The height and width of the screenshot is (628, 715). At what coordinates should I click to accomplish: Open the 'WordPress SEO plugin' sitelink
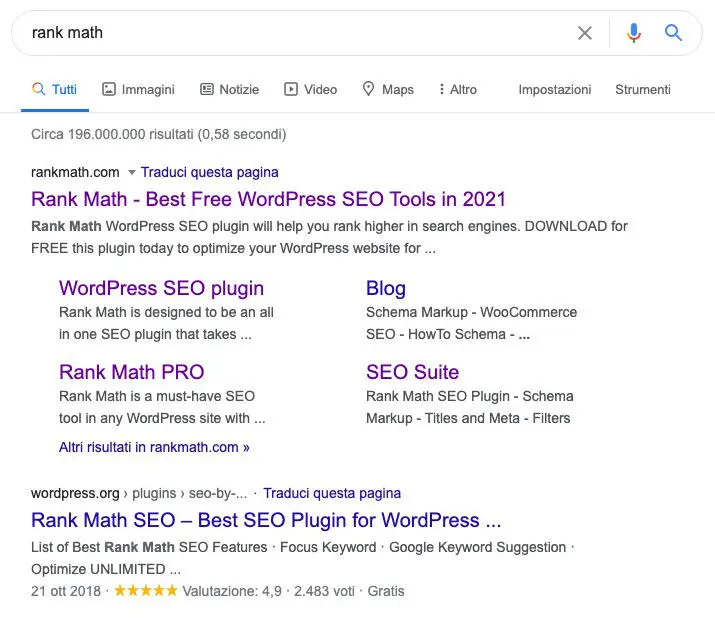pyautogui.click(x=161, y=288)
